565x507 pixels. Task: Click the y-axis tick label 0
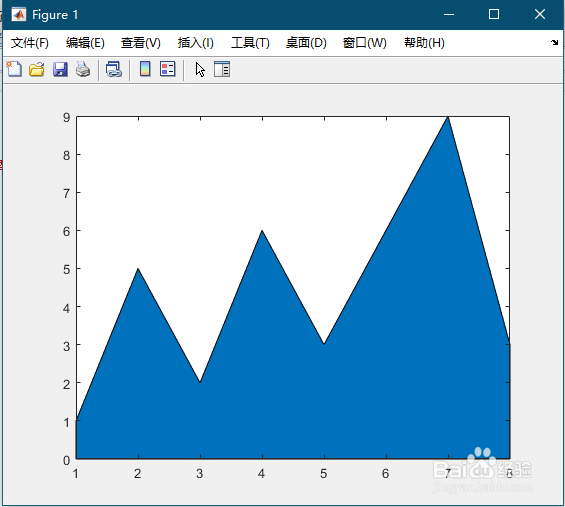tap(66, 460)
